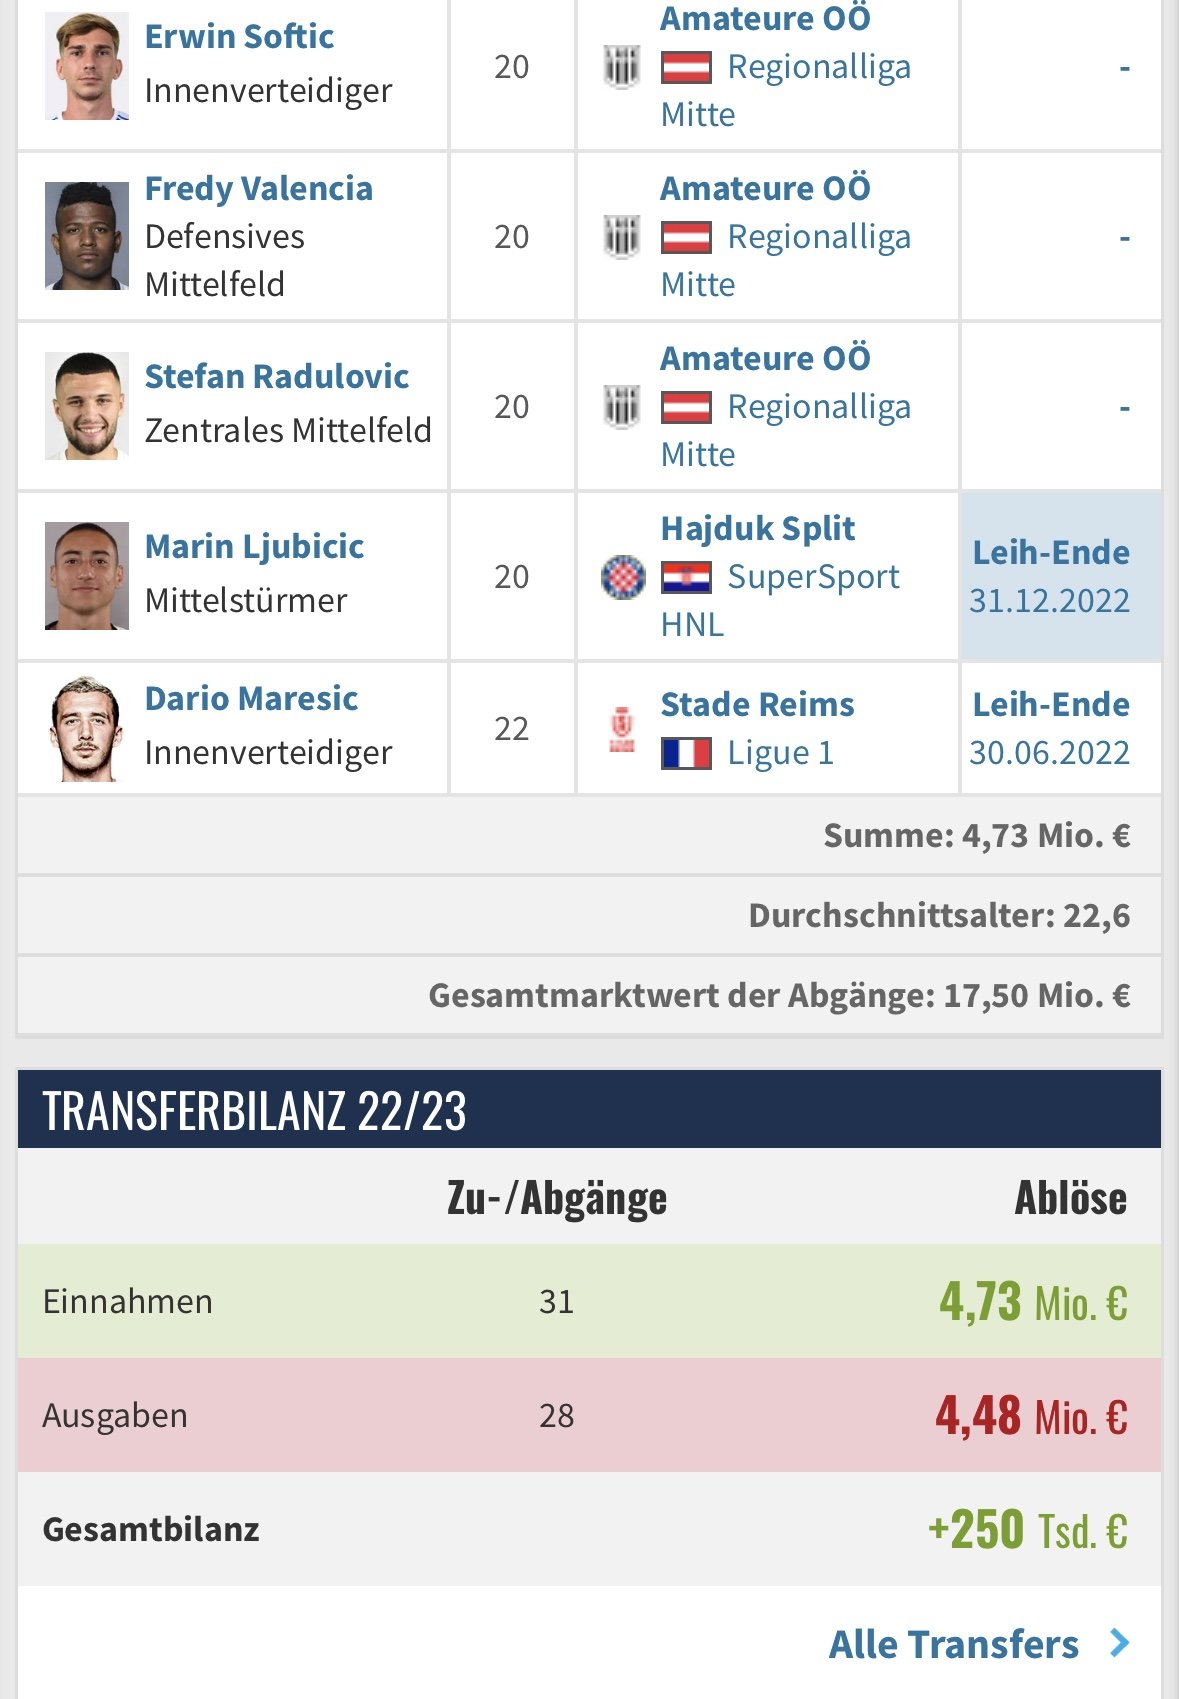Open Stefan Radulovic's profile link
Screen dimensions: 1179x1699
(x=277, y=377)
